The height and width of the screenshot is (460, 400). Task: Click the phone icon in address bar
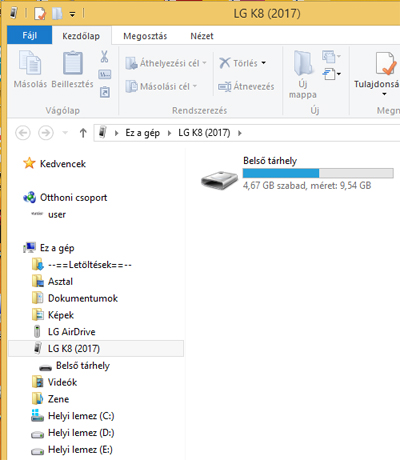click(x=103, y=132)
